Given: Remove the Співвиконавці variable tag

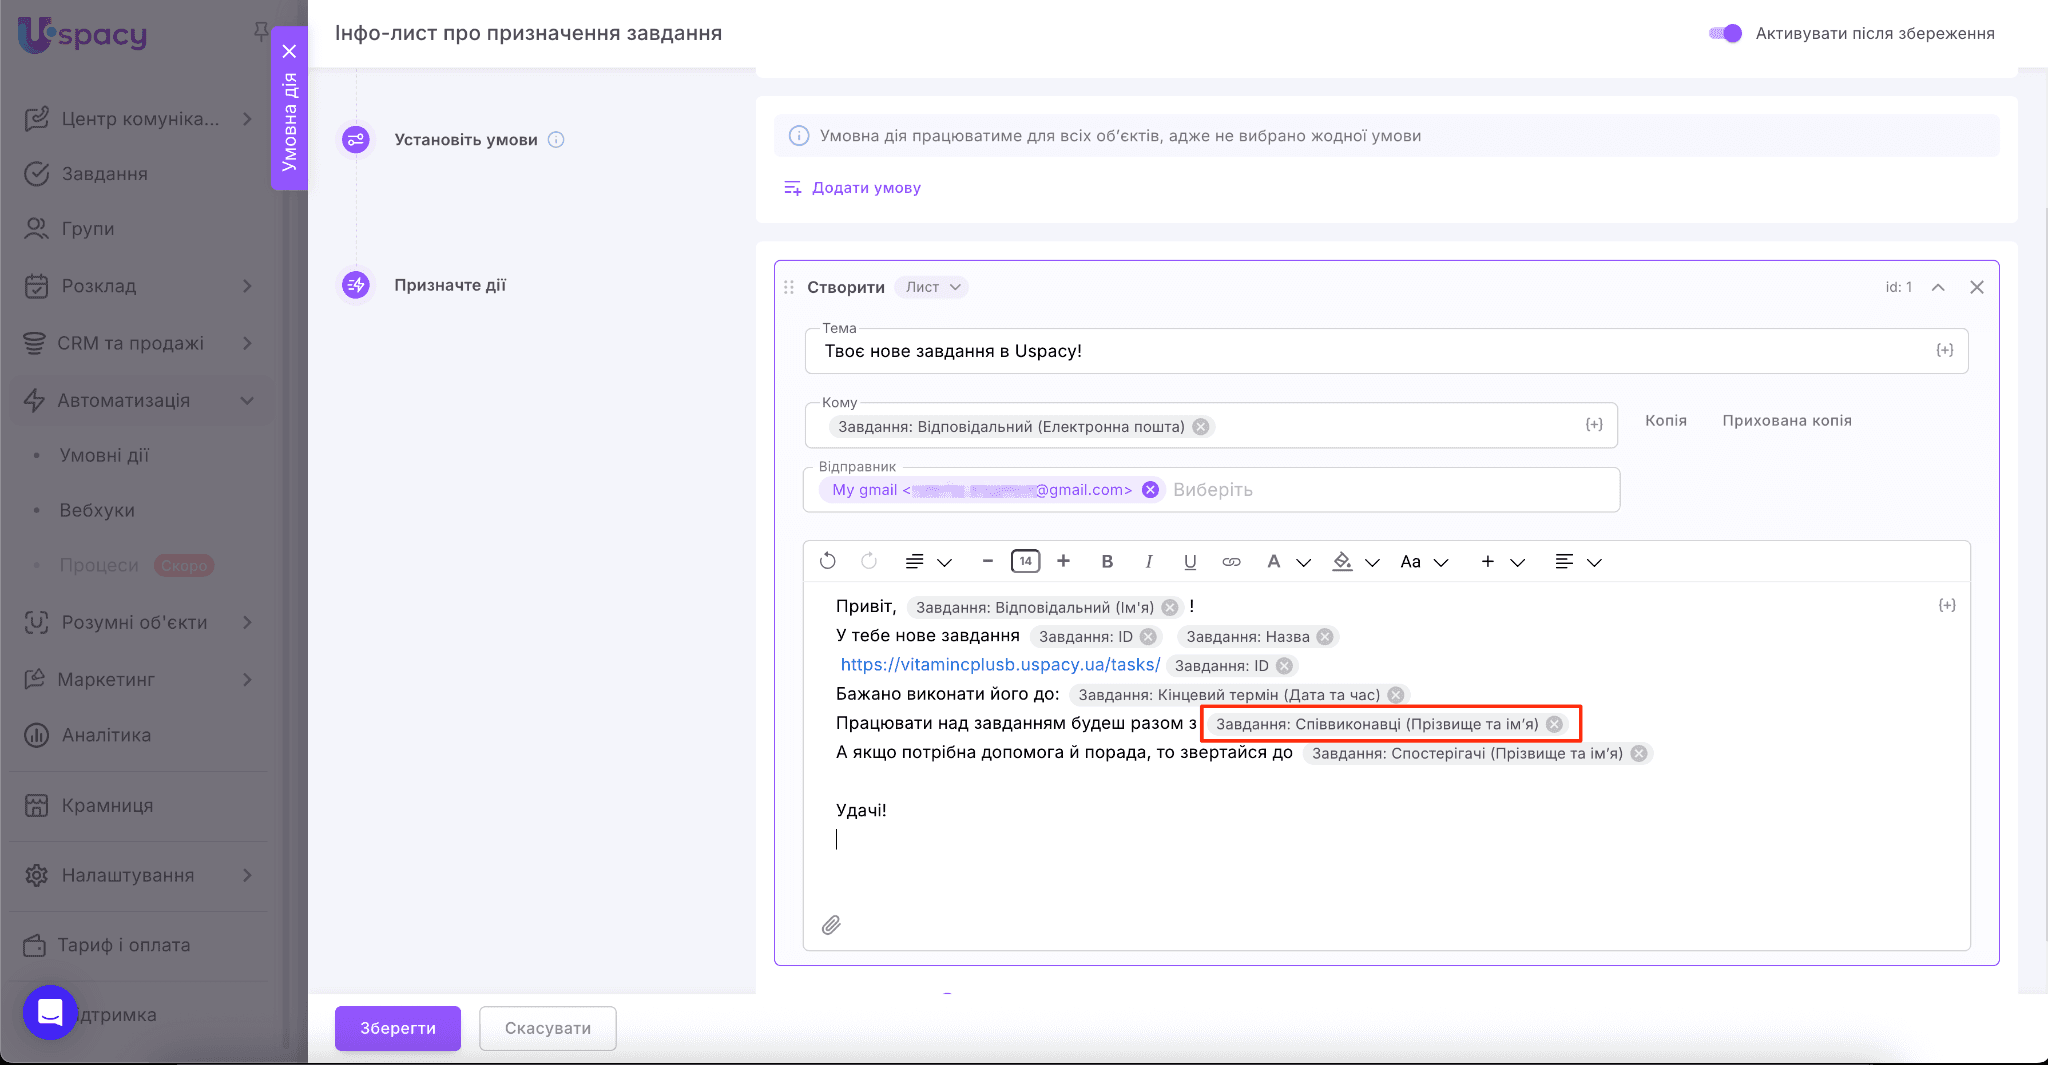Looking at the screenshot, I should (1554, 724).
